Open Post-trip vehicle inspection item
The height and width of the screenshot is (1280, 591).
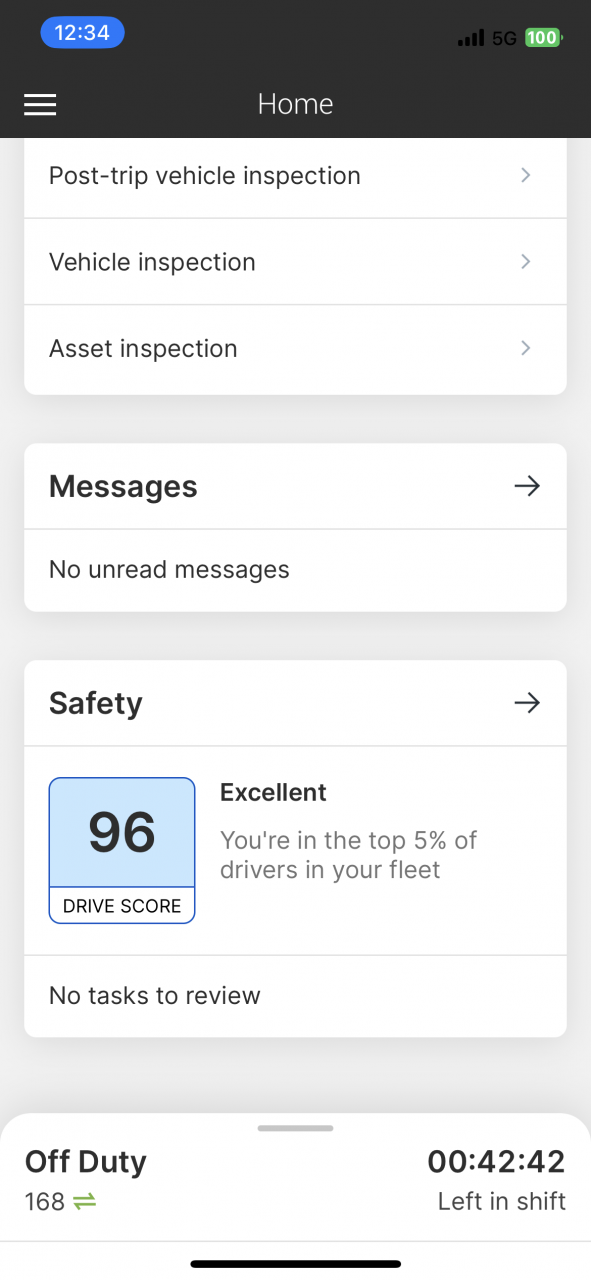(295, 176)
